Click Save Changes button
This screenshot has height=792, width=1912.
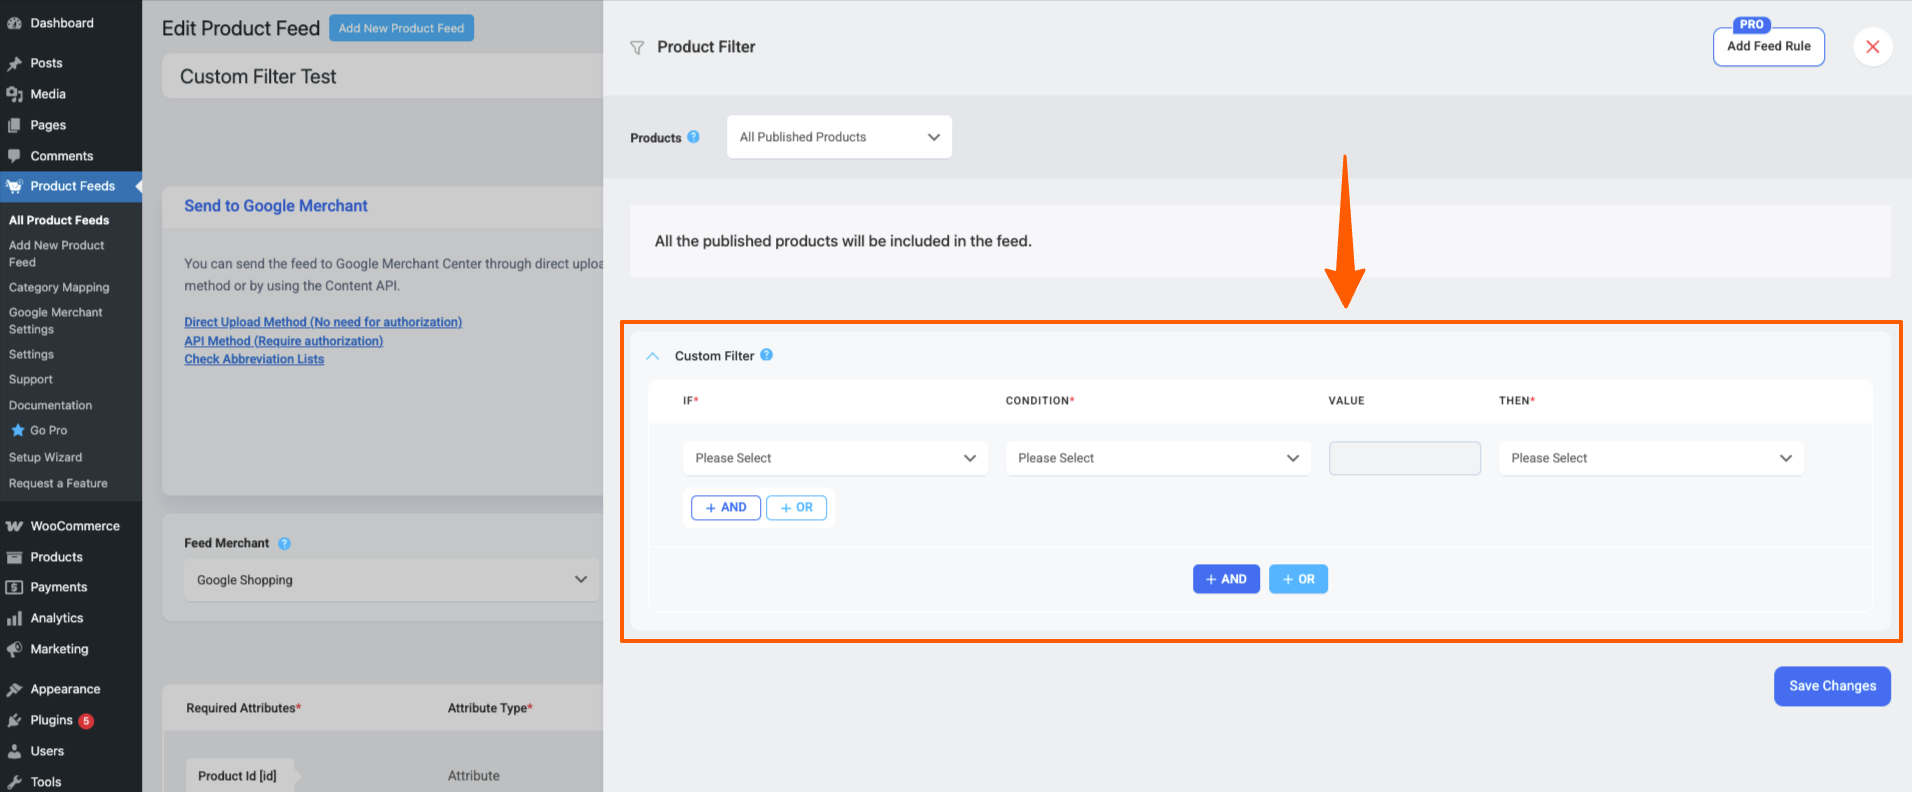1831,686
